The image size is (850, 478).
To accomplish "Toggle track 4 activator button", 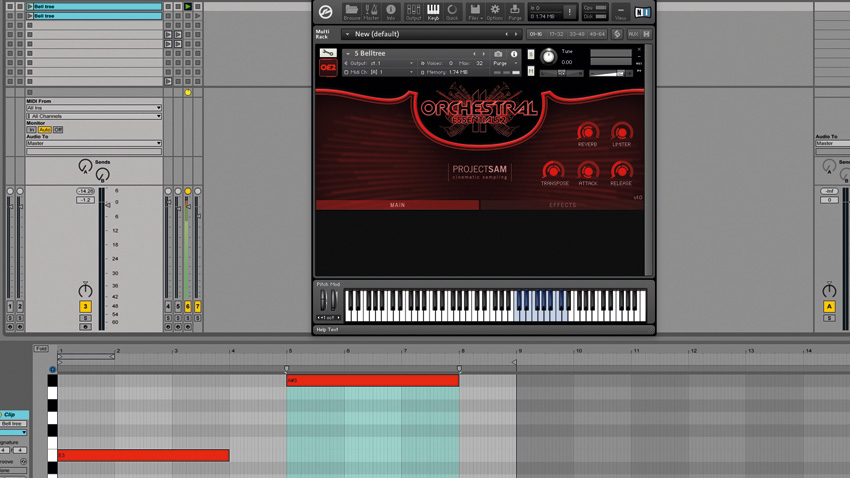I will (168, 306).
